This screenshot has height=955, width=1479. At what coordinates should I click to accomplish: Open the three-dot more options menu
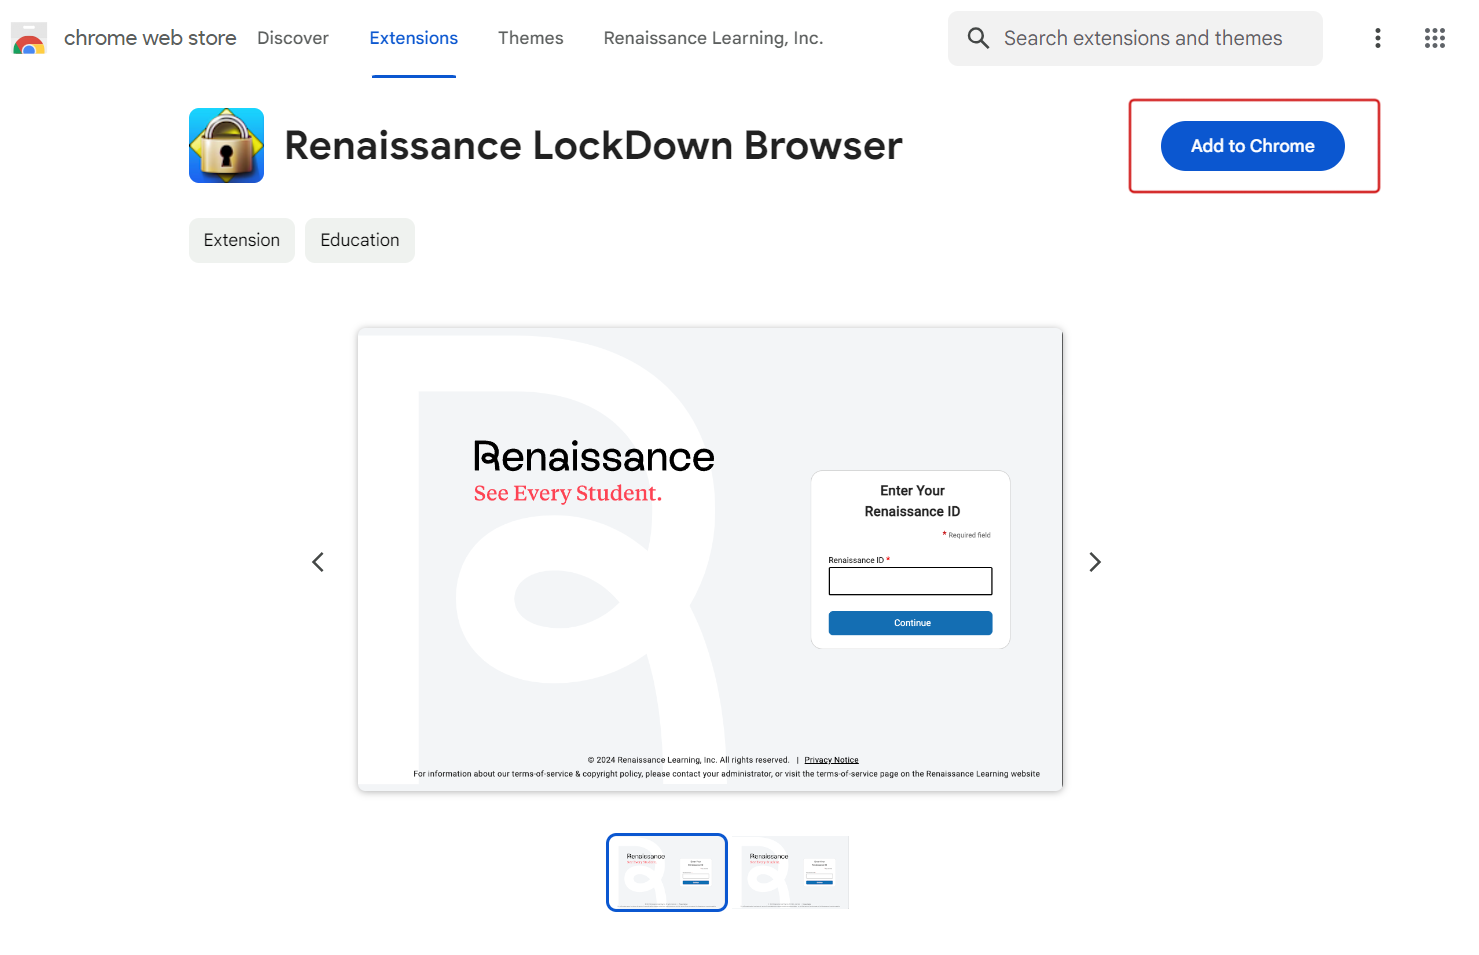click(1378, 38)
